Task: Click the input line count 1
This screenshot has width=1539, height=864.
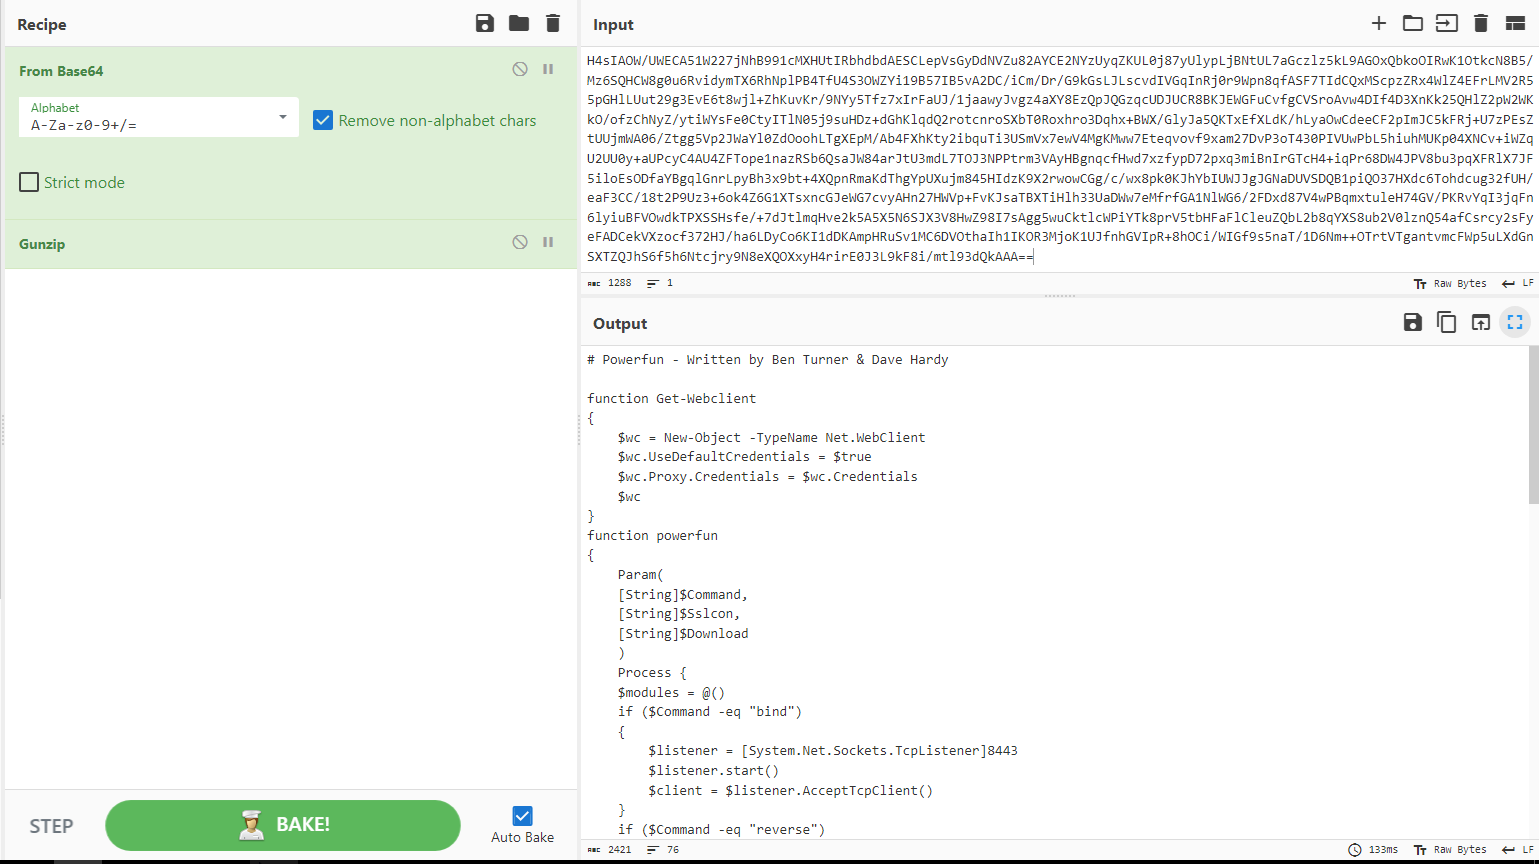Action: [660, 284]
